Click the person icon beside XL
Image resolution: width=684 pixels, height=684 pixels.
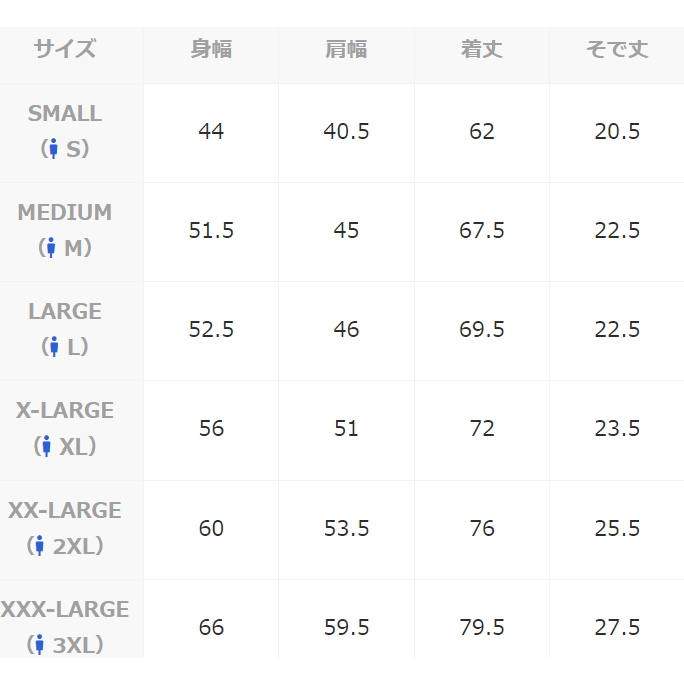click(x=44, y=446)
